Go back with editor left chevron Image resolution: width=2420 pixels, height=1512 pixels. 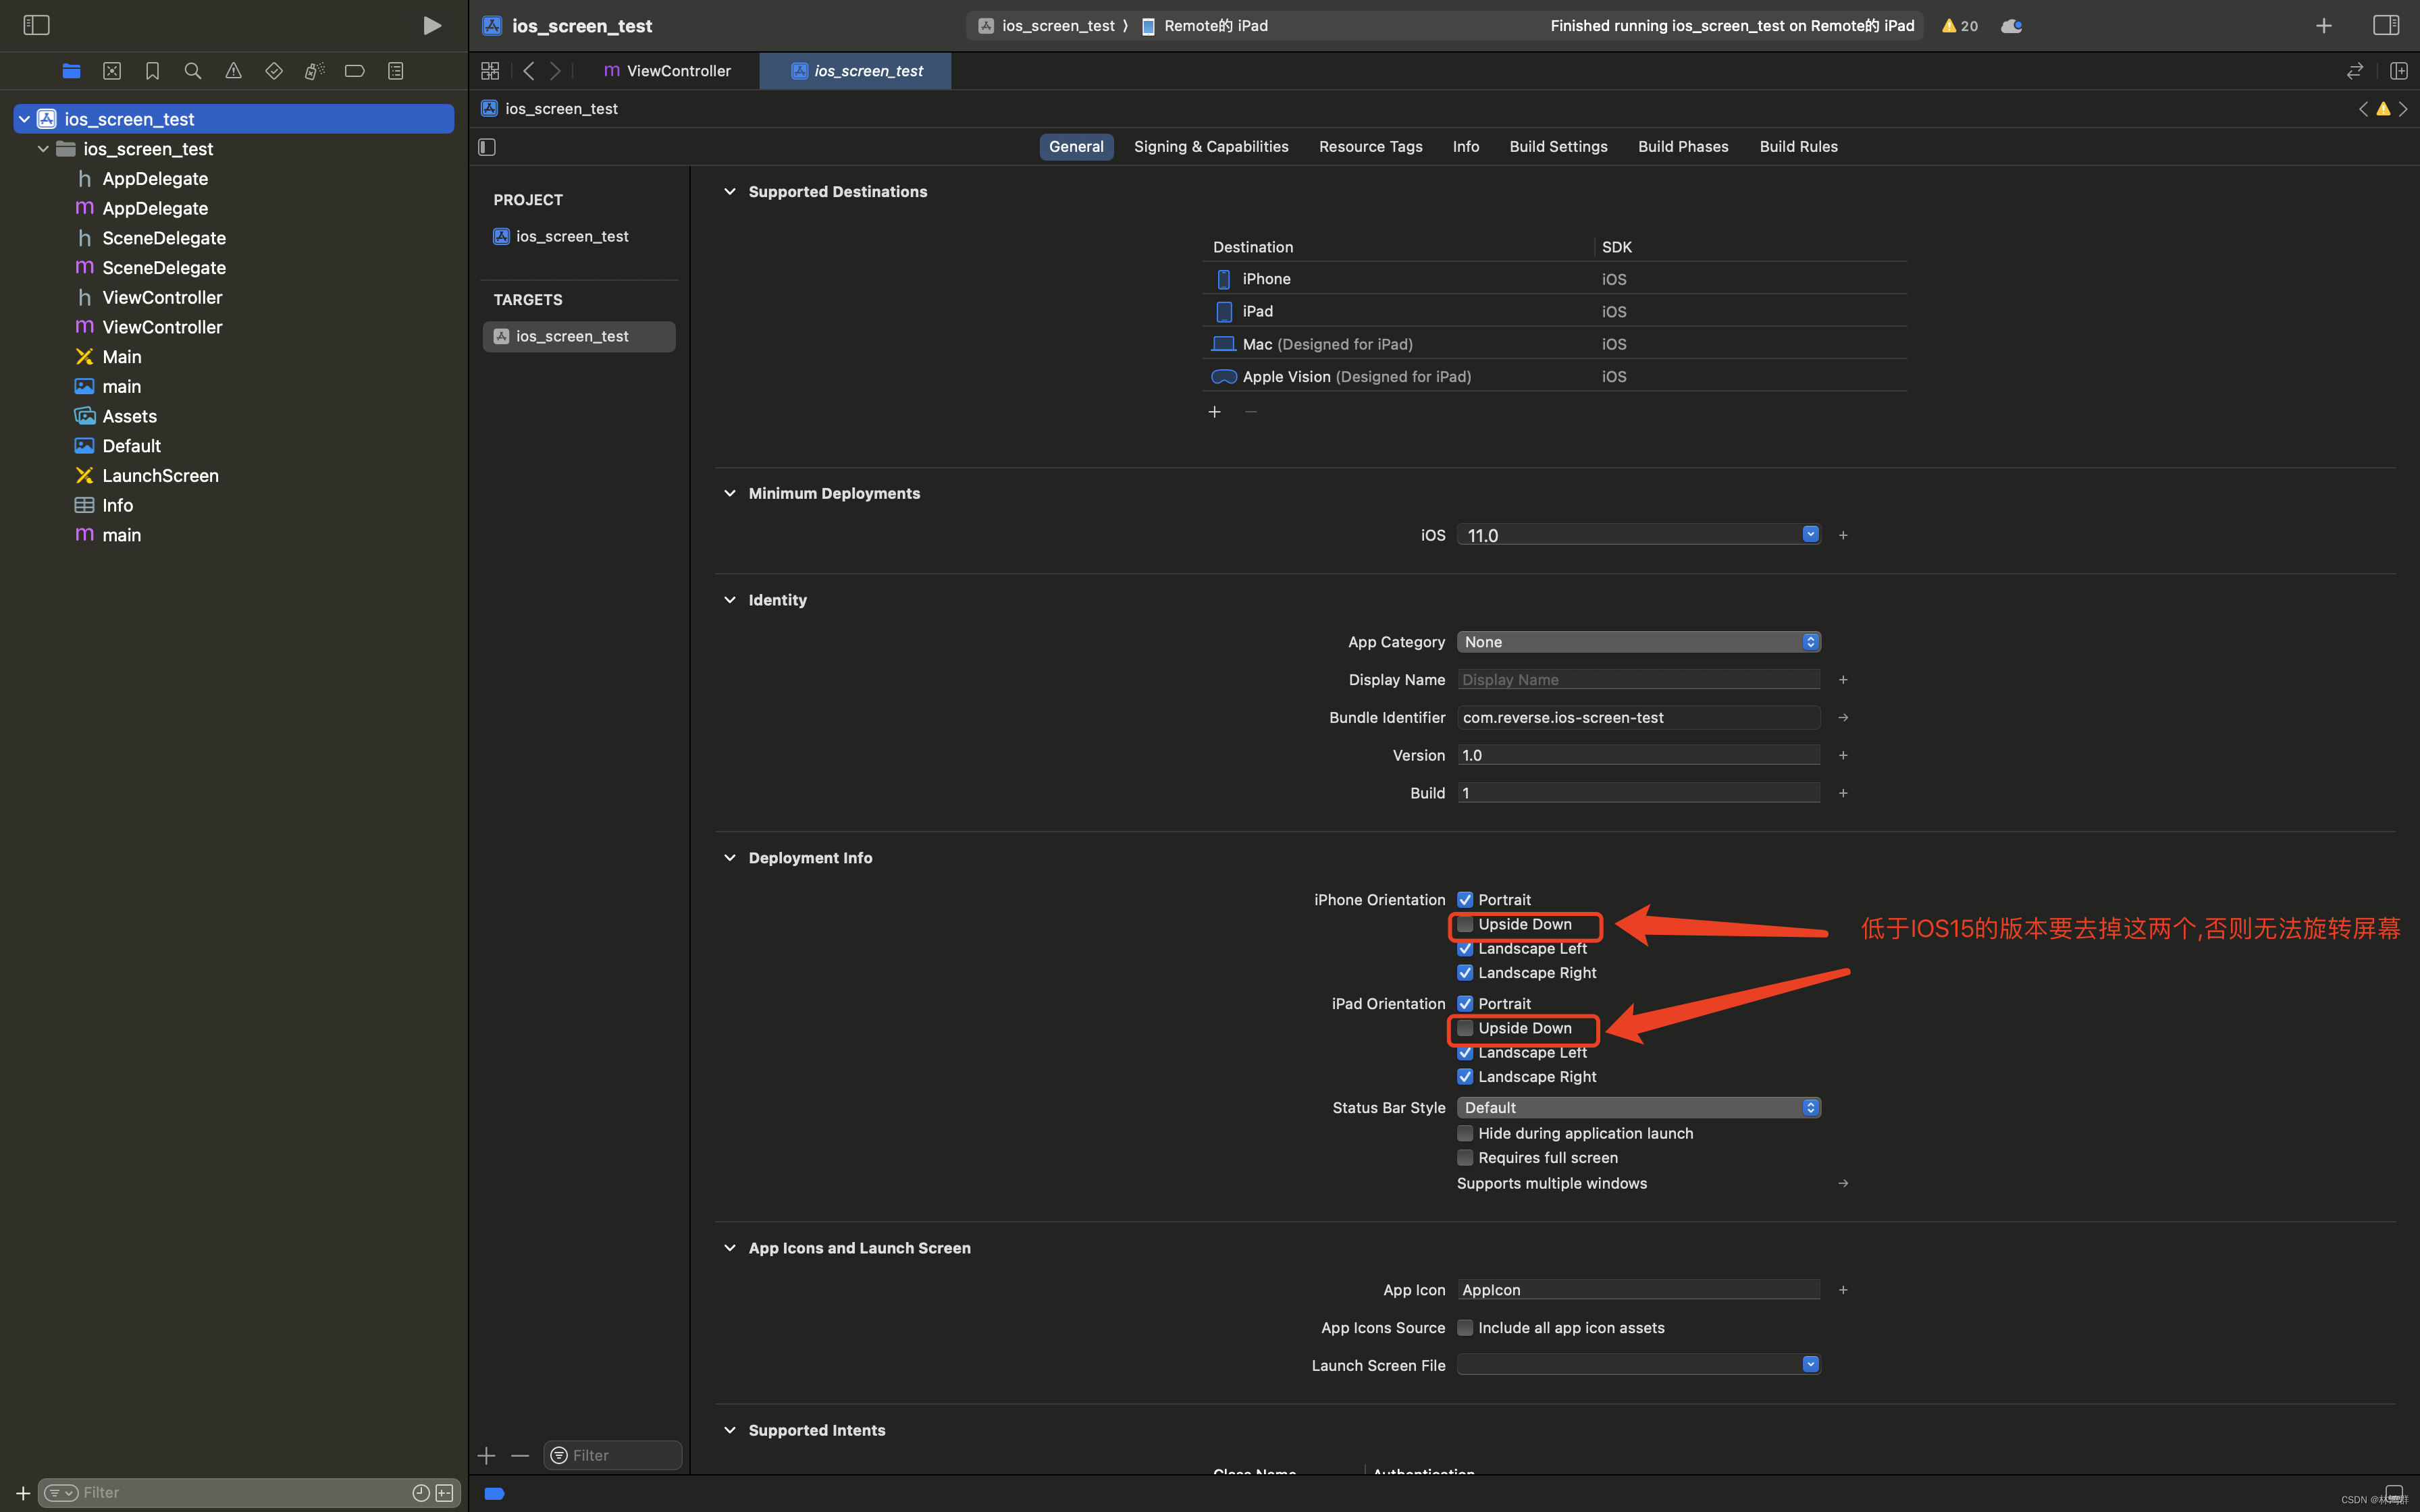click(x=529, y=71)
